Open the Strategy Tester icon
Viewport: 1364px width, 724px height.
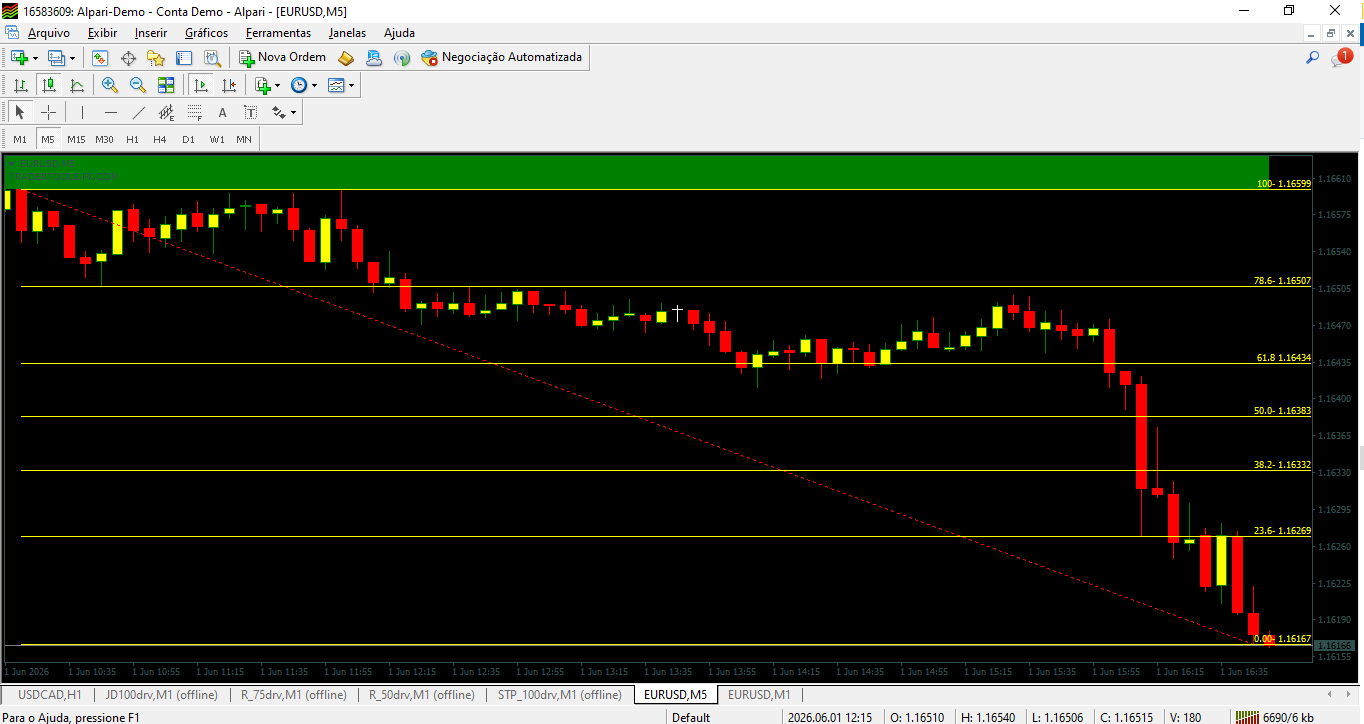click(212, 58)
